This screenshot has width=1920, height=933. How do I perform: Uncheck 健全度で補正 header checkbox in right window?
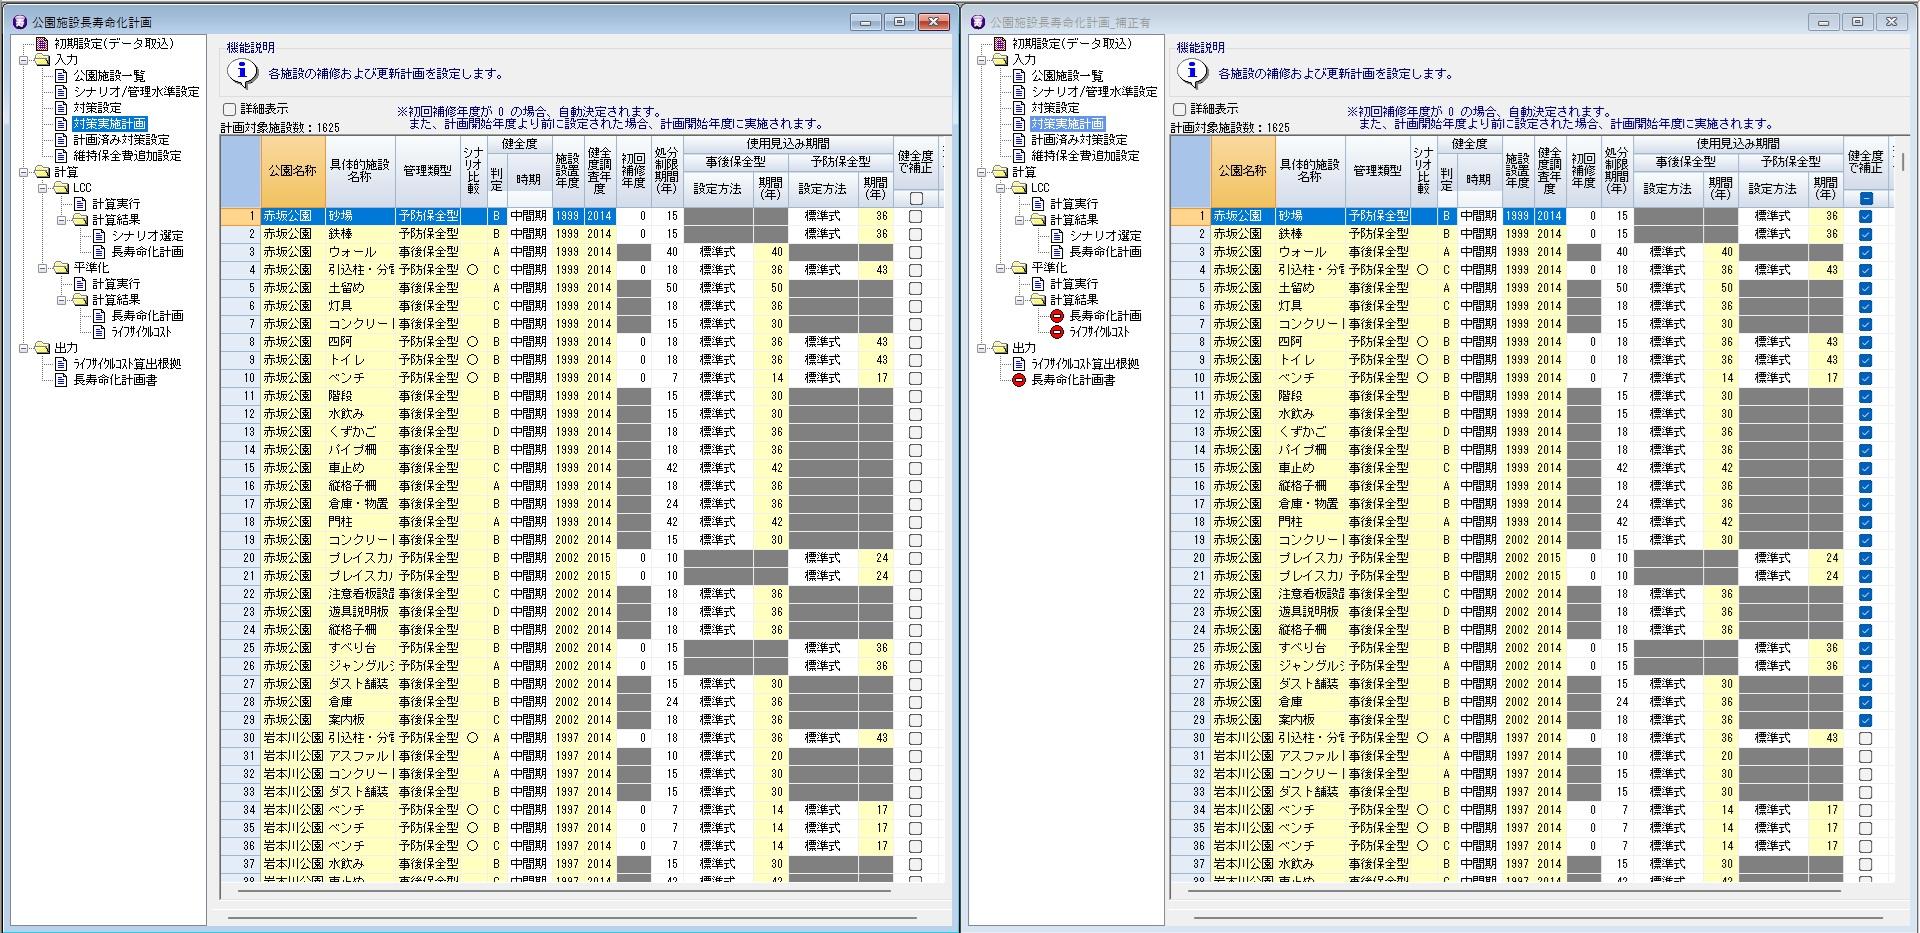[x=1866, y=198]
